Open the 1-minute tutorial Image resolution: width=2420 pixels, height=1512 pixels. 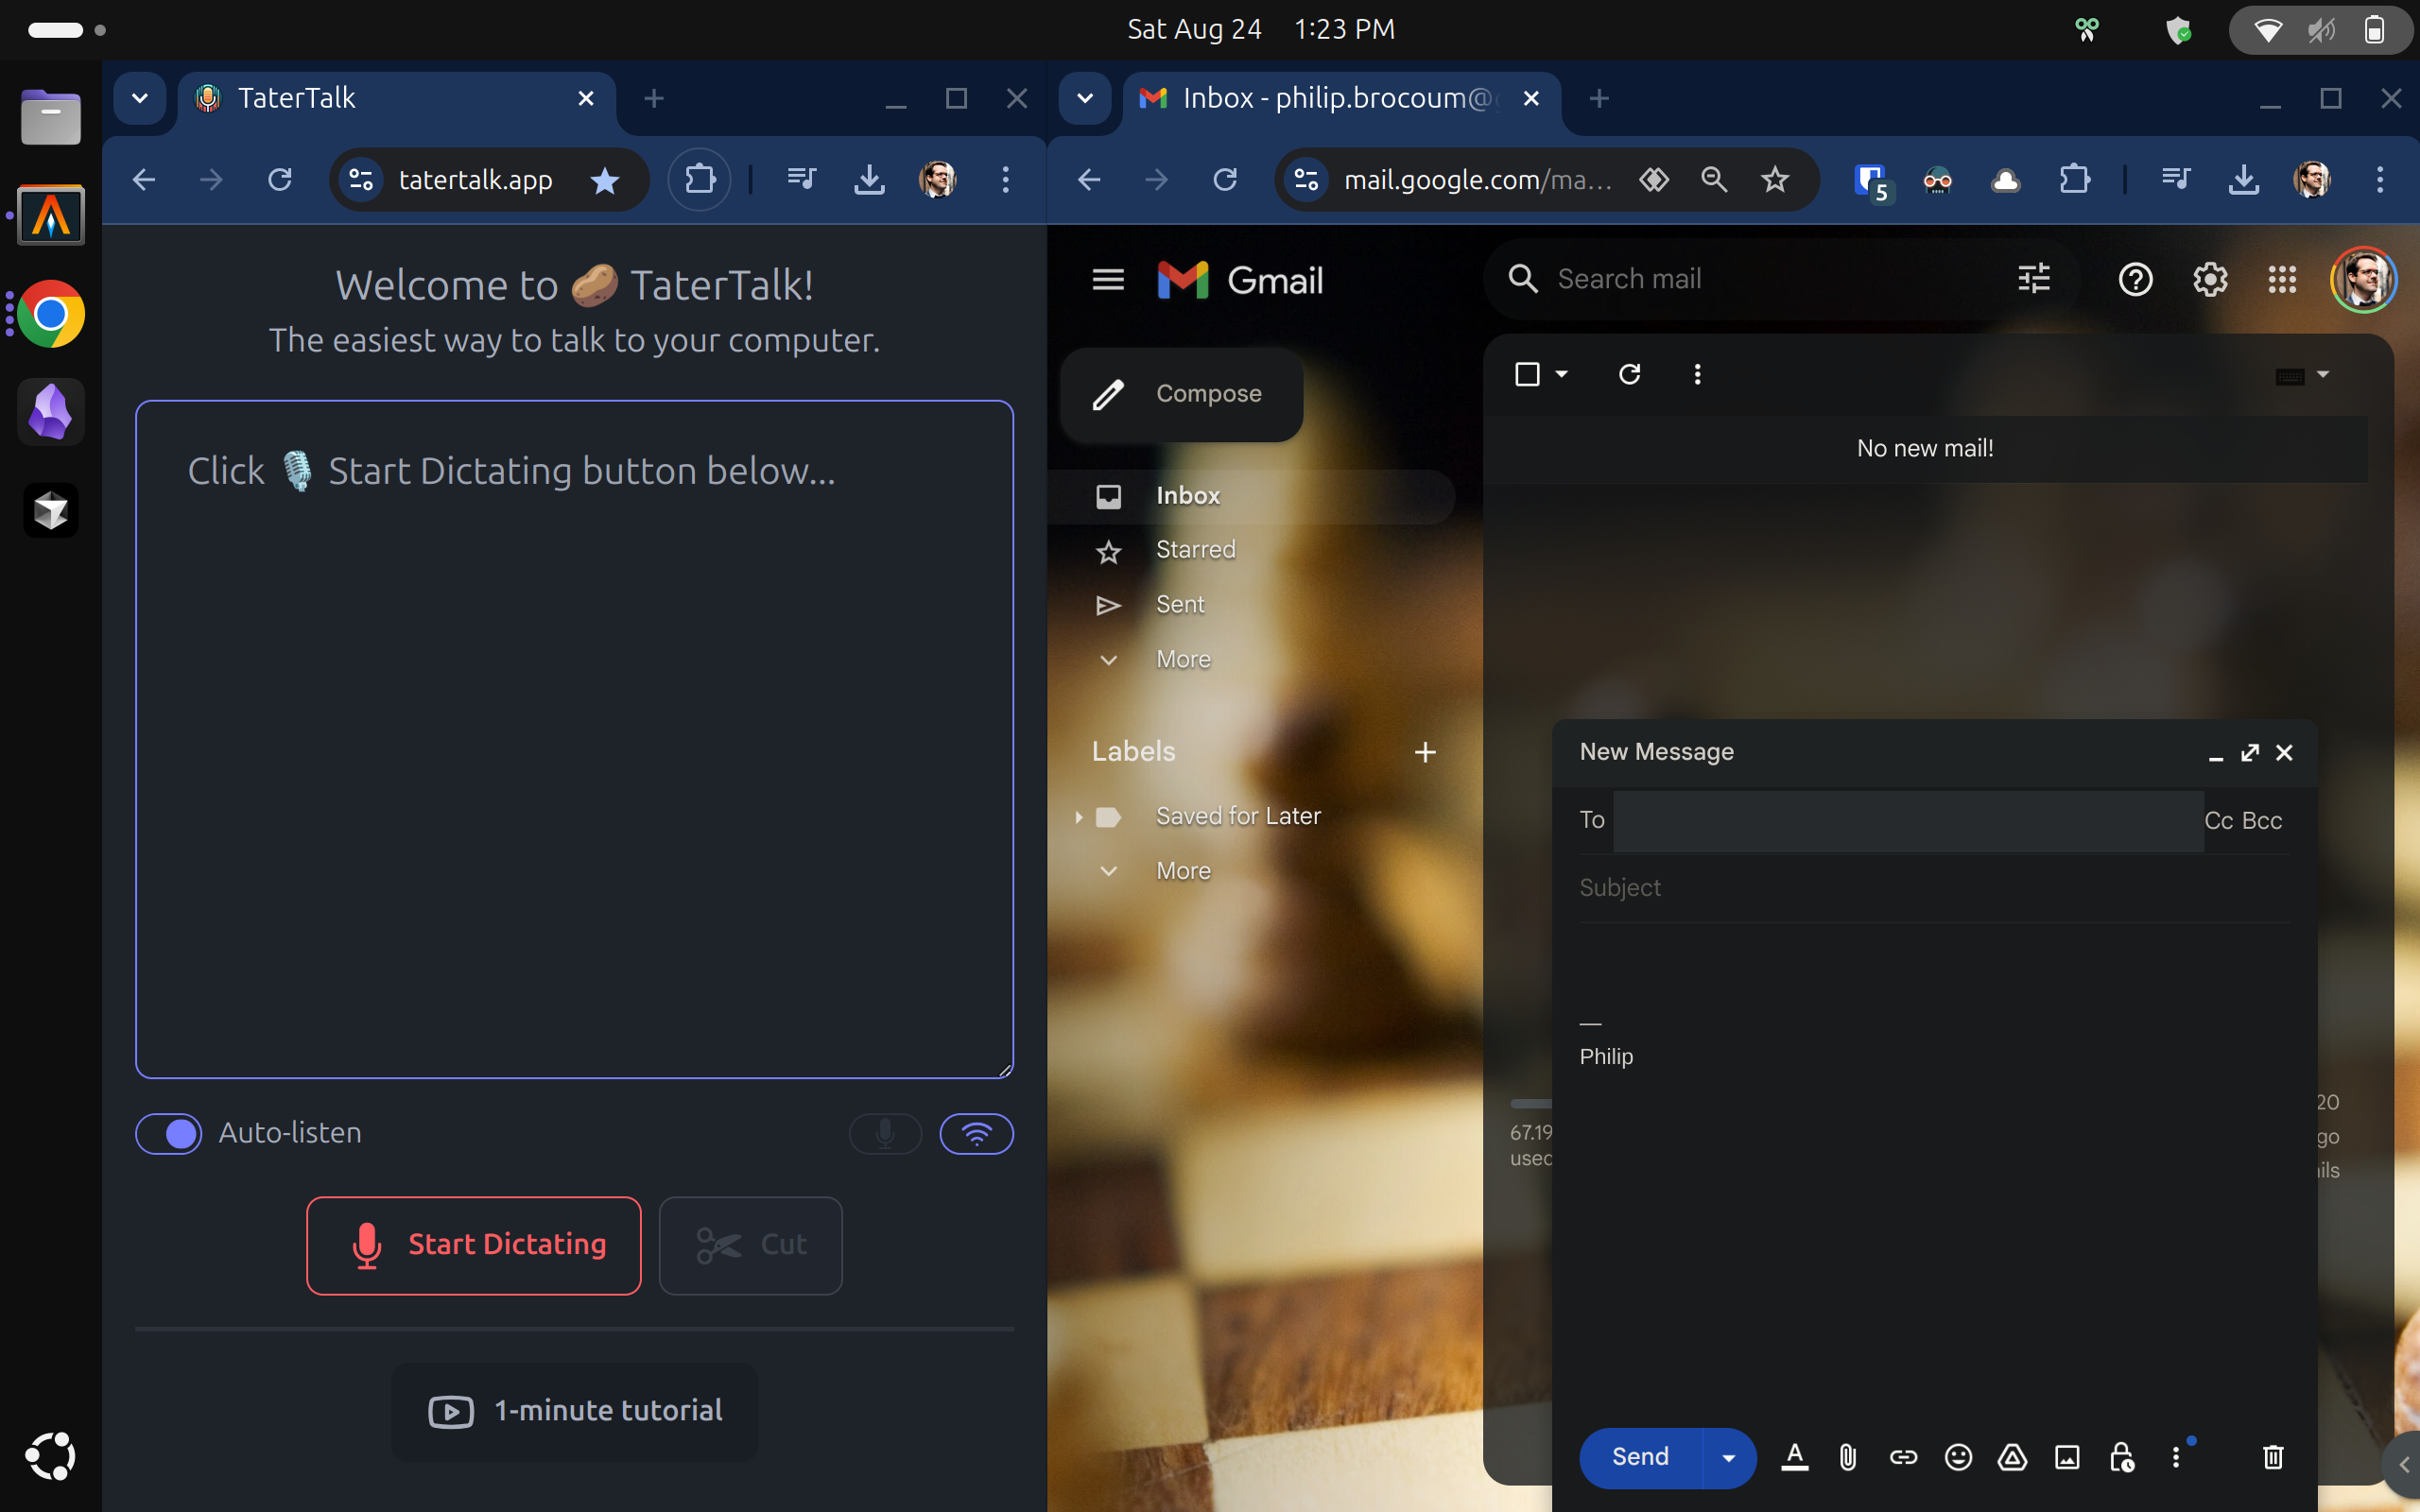(x=575, y=1411)
